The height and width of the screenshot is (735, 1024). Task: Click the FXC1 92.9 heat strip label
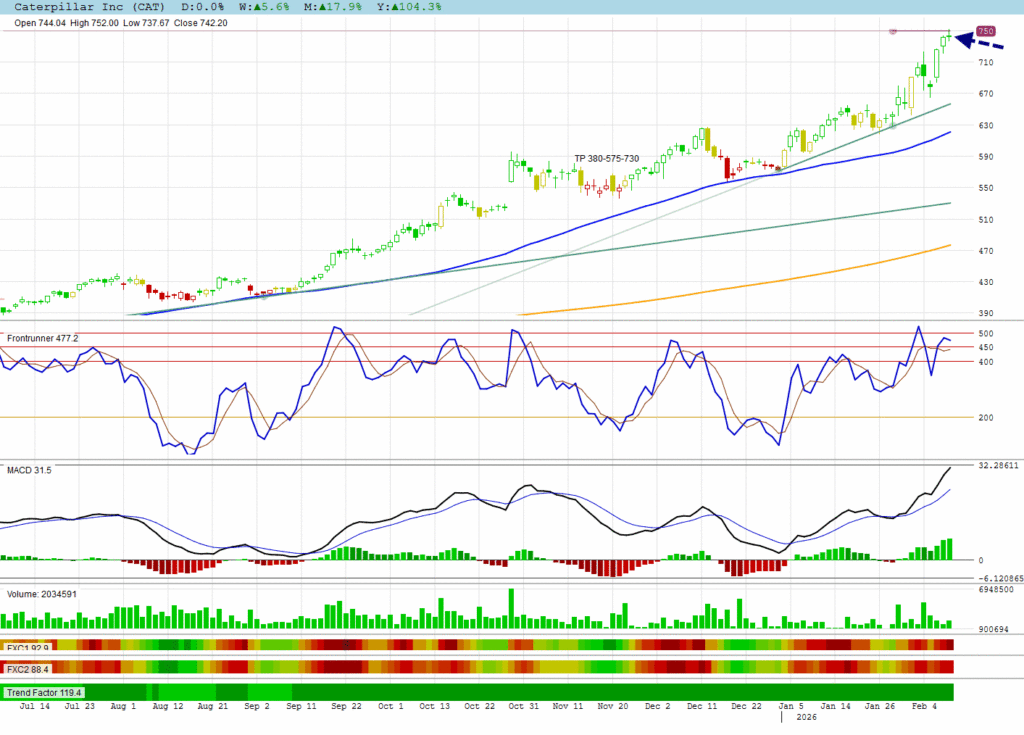[x=27, y=645]
